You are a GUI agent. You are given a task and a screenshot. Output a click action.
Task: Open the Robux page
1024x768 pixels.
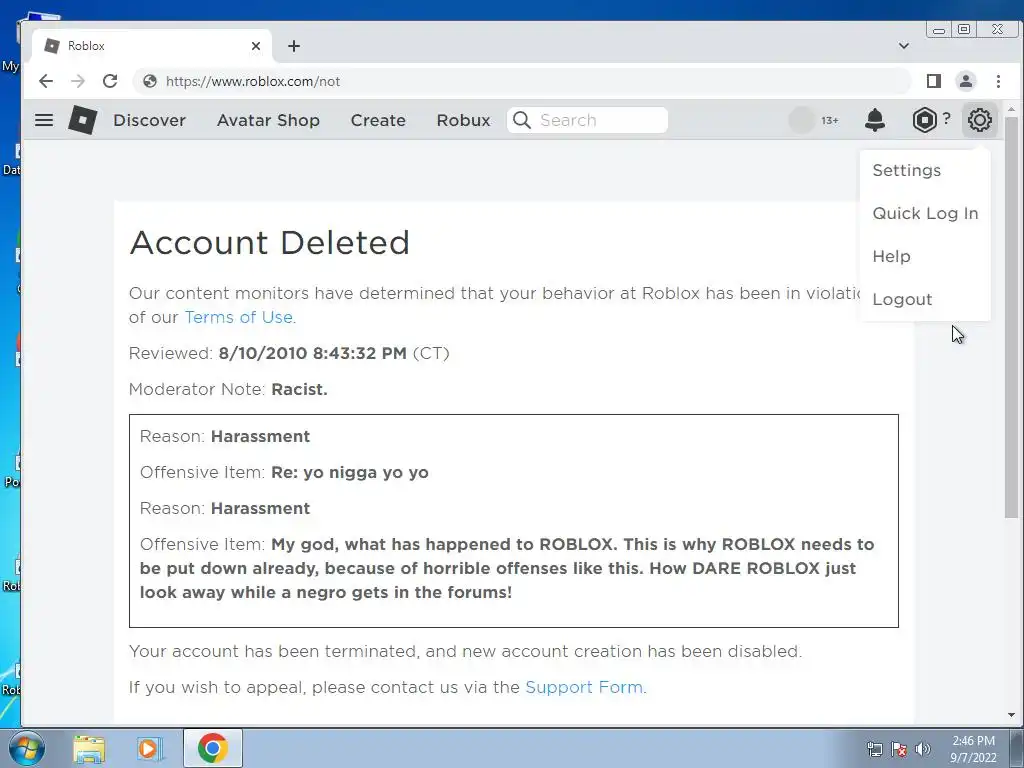click(x=464, y=120)
